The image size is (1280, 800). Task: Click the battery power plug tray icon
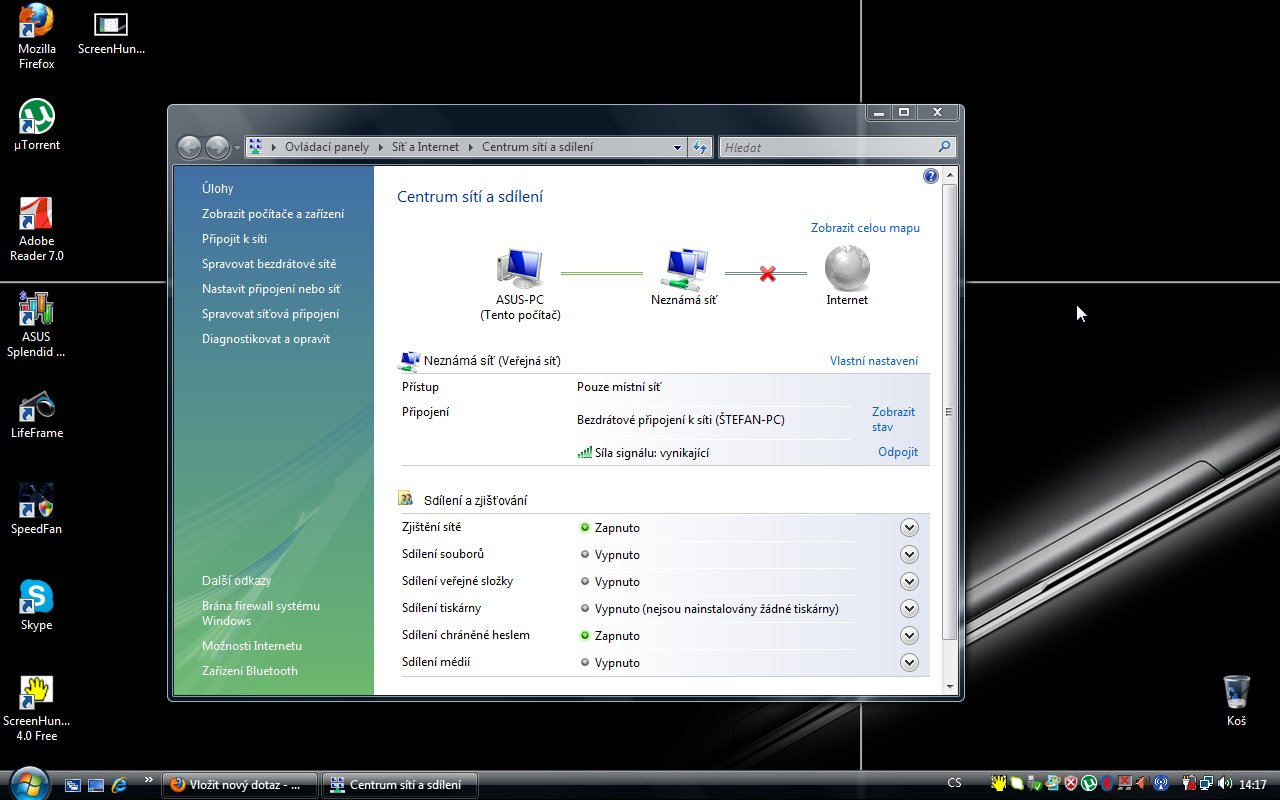tap(1189, 784)
